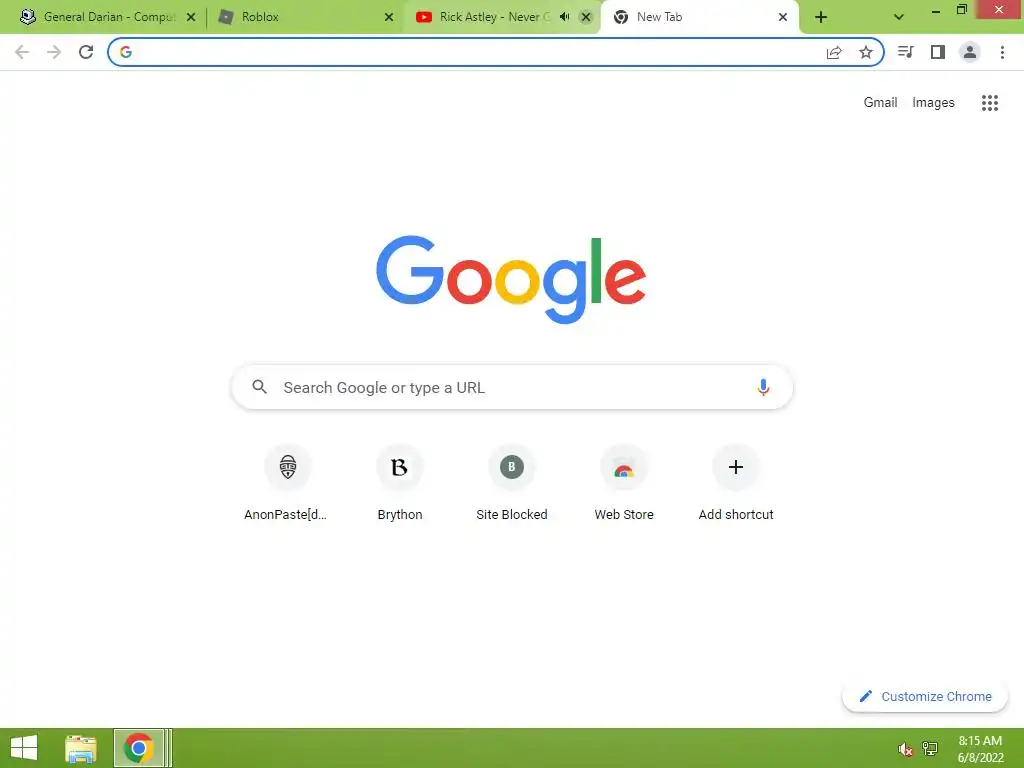This screenshot has height=768, width=1024.
Task: Open the media control icon in toolbar
Action: pyautogui.click(x=905, y=52)
